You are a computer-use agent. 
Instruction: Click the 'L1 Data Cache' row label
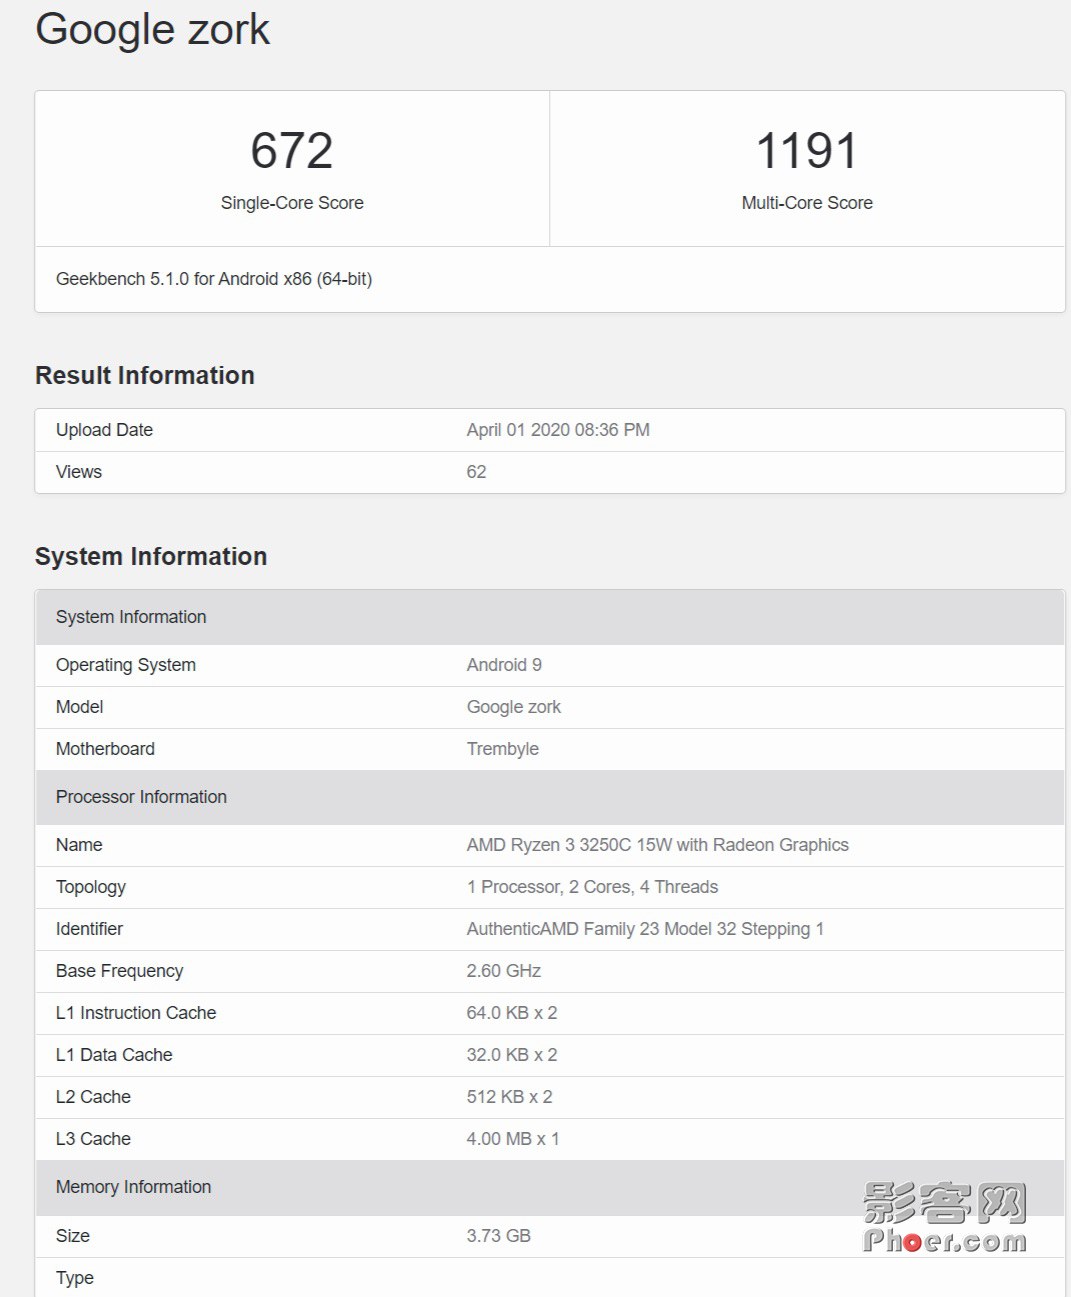click(x=114, y=1055)
